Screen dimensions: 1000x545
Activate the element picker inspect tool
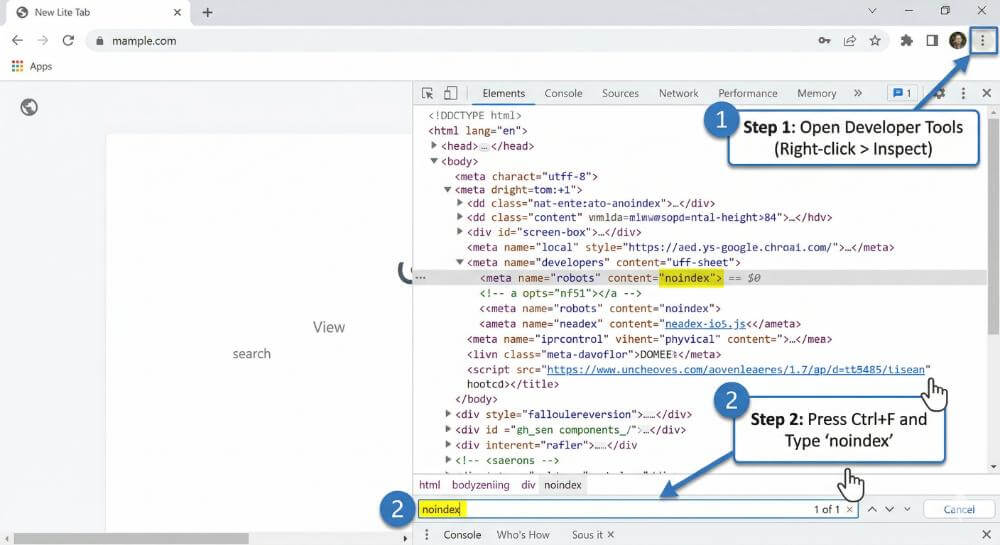pos(428,93)
